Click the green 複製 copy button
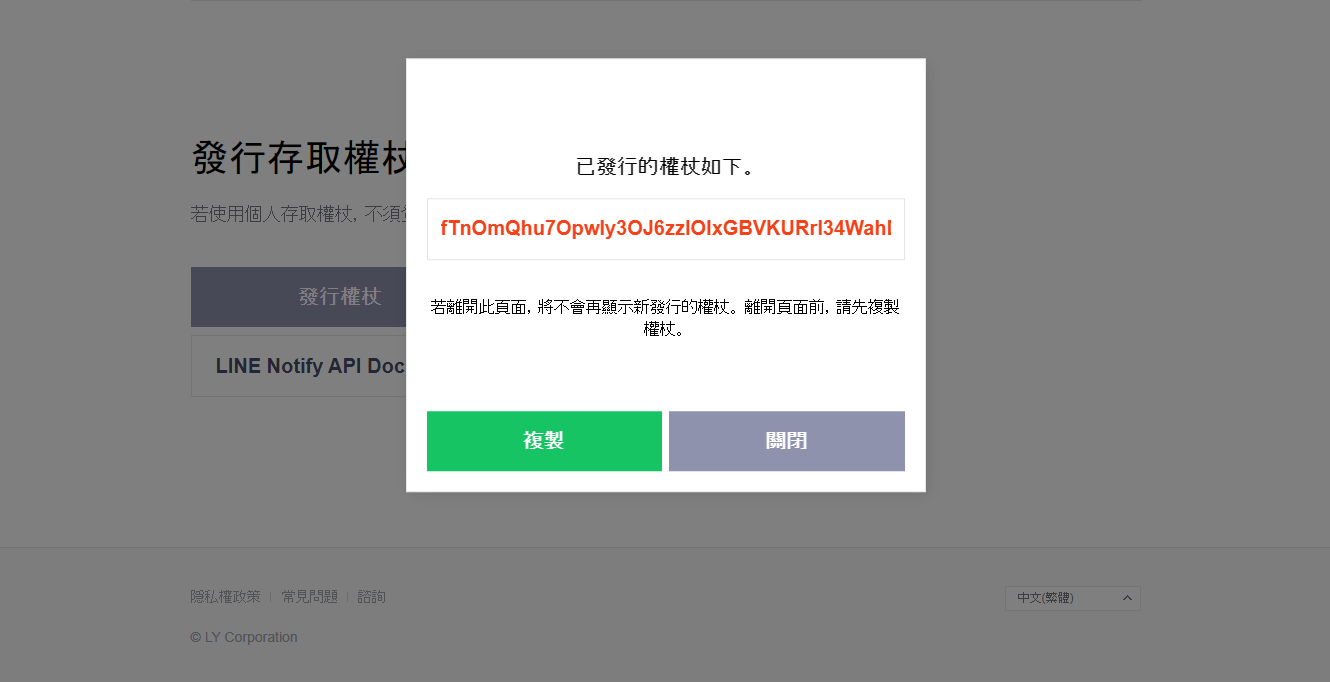The image size is (1330, 682). 544,441
